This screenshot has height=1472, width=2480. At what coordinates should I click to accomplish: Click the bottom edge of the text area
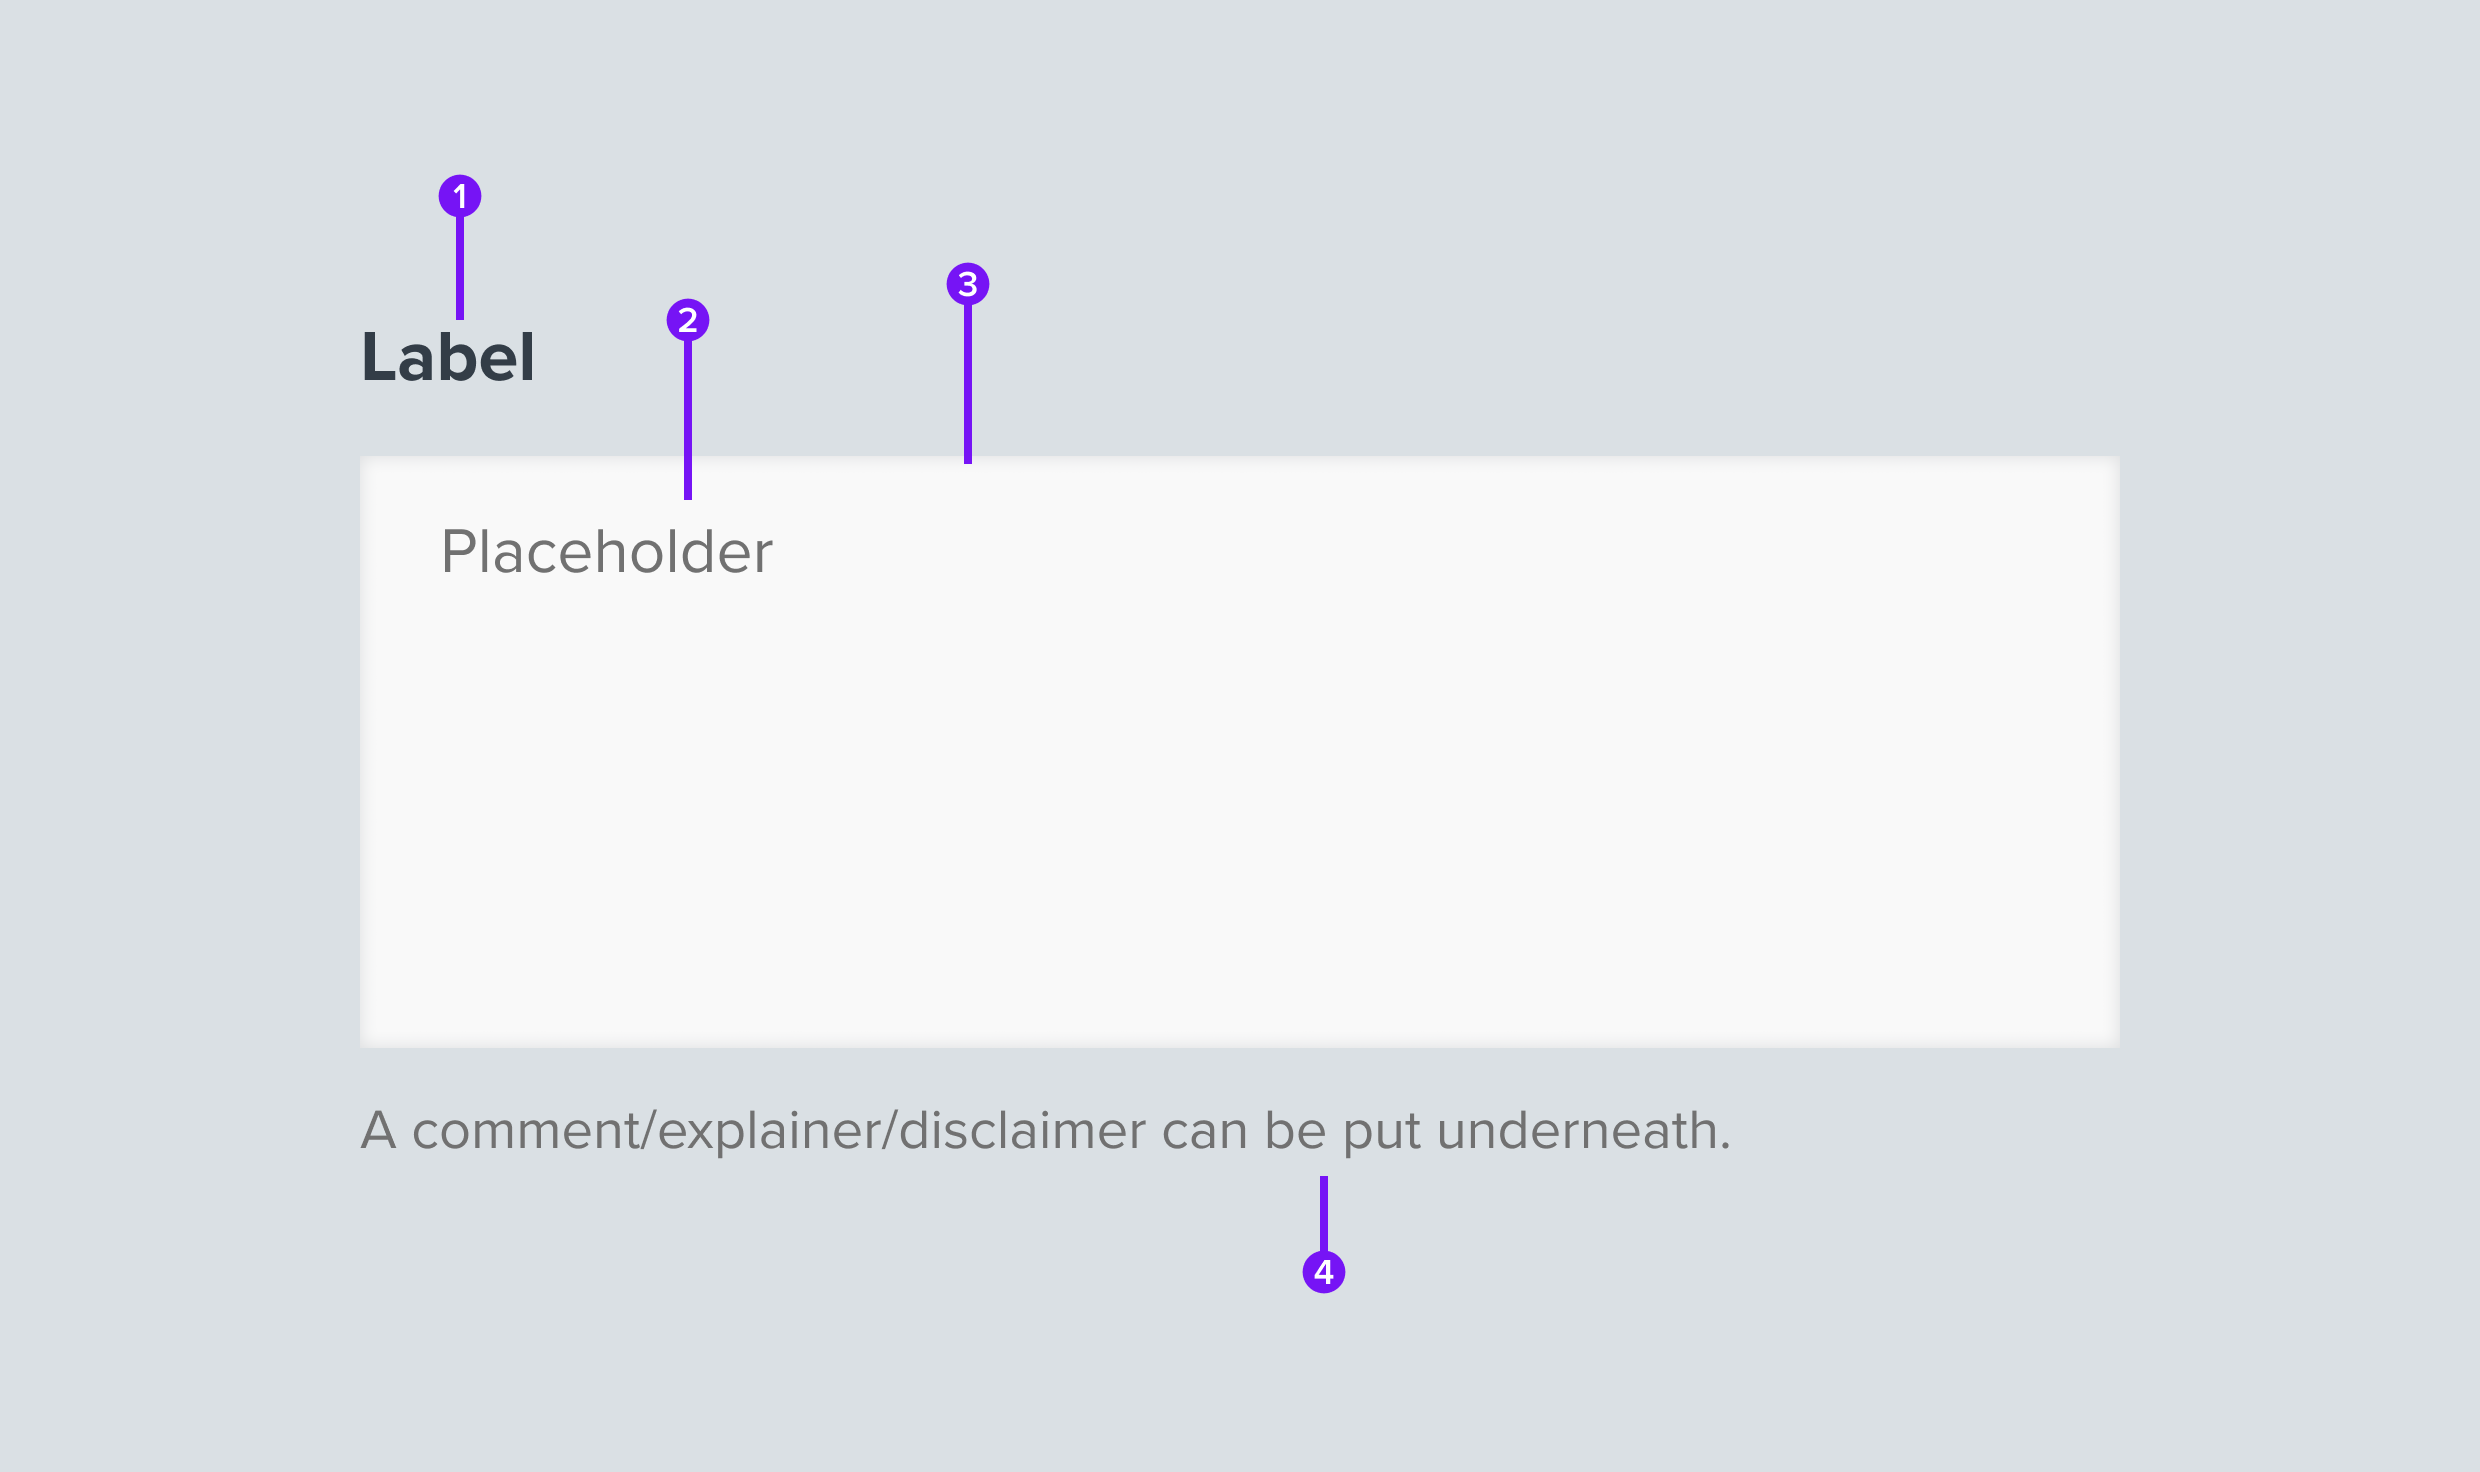tap(1240, 1044)
